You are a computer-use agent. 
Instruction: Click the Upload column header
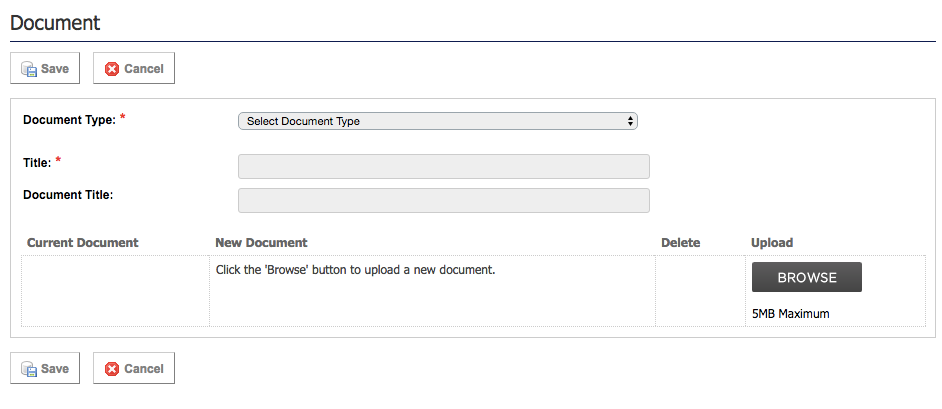pyautogui.click(x=772, y=243)
